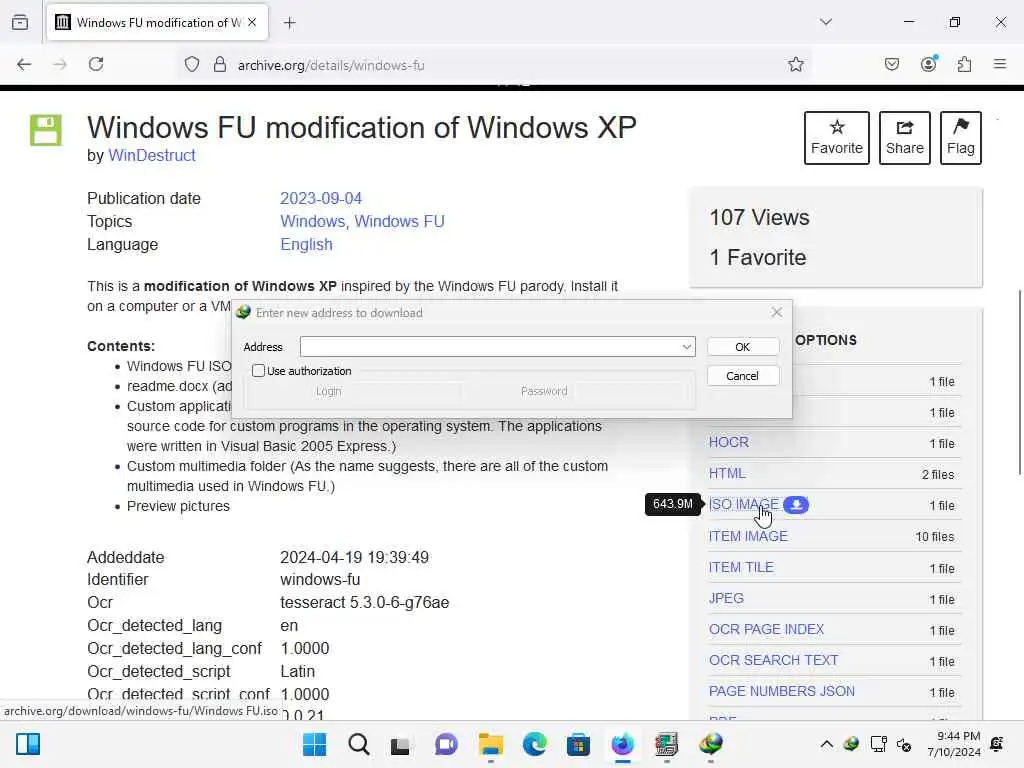1024x768 pixels.
Task: Close the Enter new address dialog
Action: pyautogui.click(x=776, y=312)
